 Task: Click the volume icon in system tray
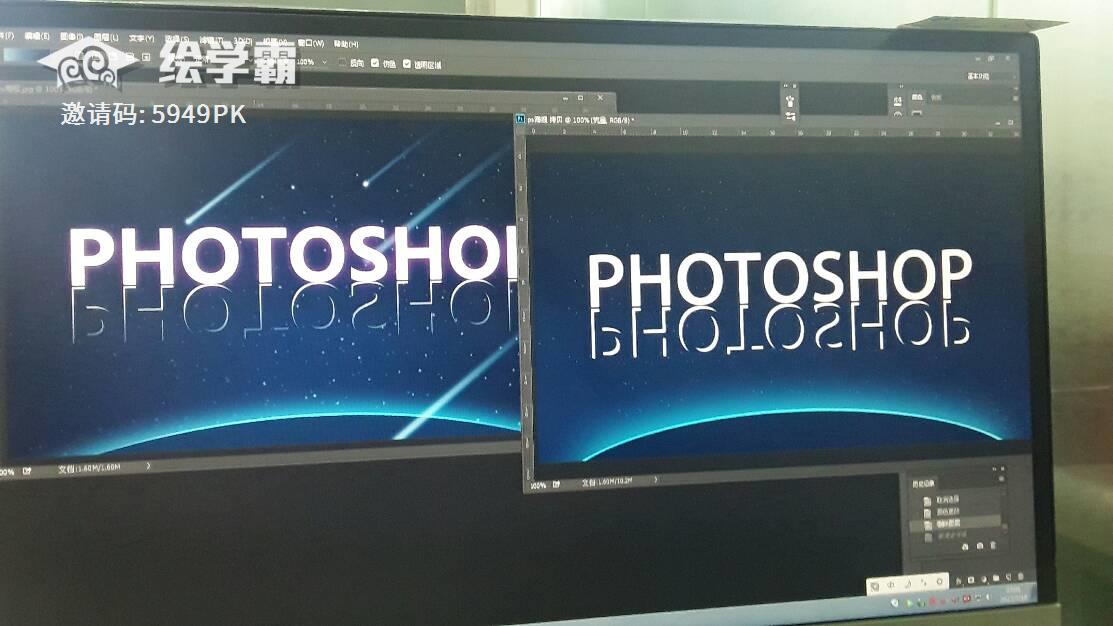click(988, 597)
